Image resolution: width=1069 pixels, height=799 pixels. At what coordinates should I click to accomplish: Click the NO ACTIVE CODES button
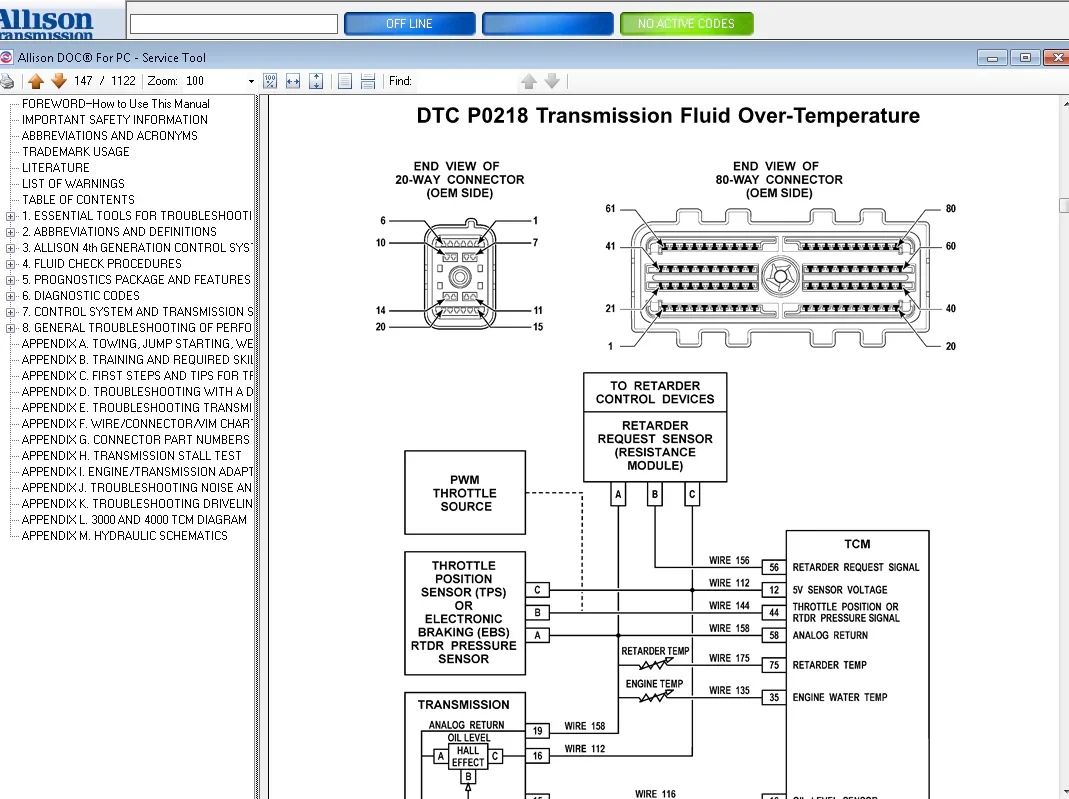point(686,24)
